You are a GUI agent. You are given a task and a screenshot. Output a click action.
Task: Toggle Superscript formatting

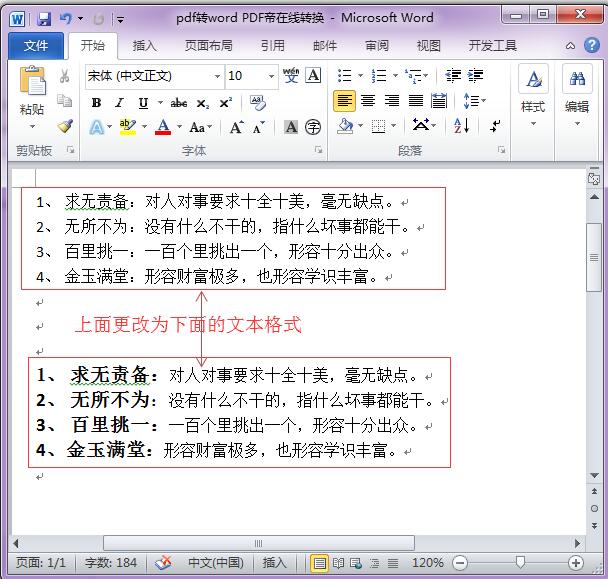click(x=225, y=103)
